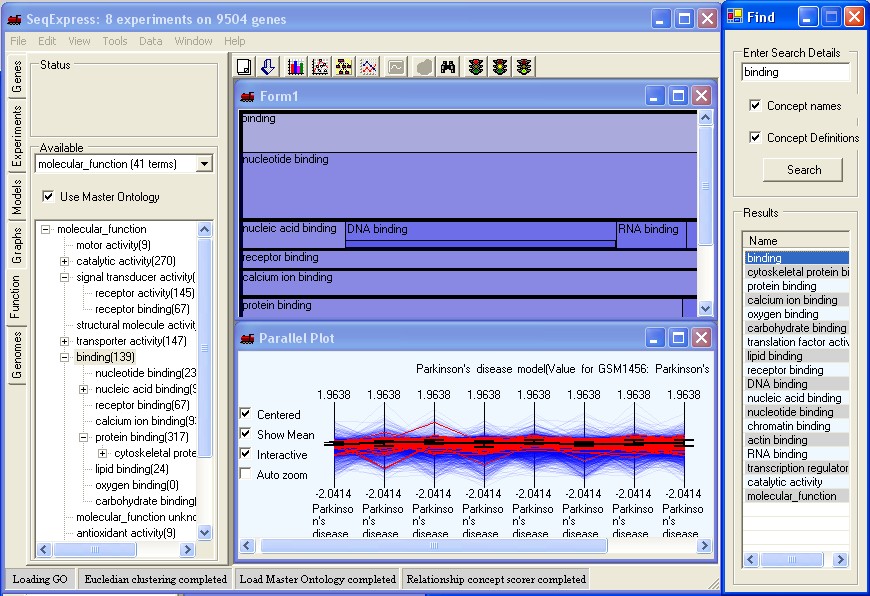870x596 pixels.
Task: Disable the Show Mean checkbox
Action: (246, 435)
